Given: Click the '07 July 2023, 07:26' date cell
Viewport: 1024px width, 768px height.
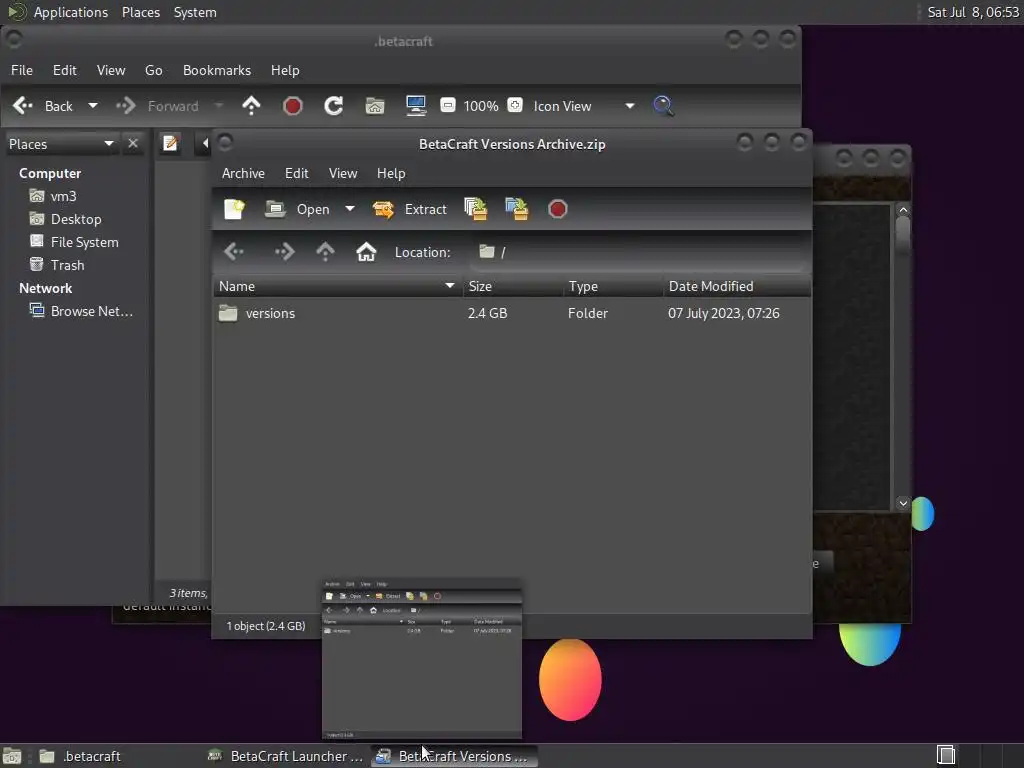Looking at the screenshot, I should (724, 313).
